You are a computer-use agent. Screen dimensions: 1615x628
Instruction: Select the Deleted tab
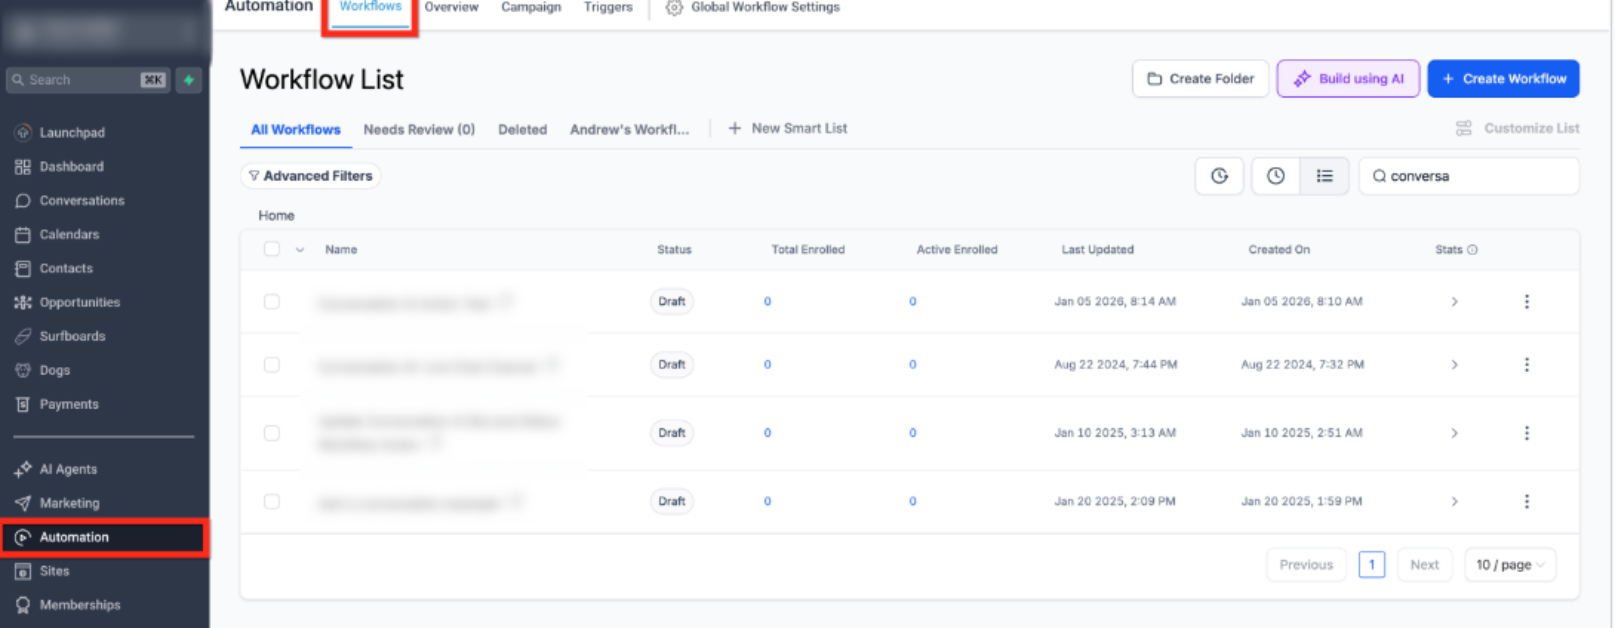coord(522,129)
